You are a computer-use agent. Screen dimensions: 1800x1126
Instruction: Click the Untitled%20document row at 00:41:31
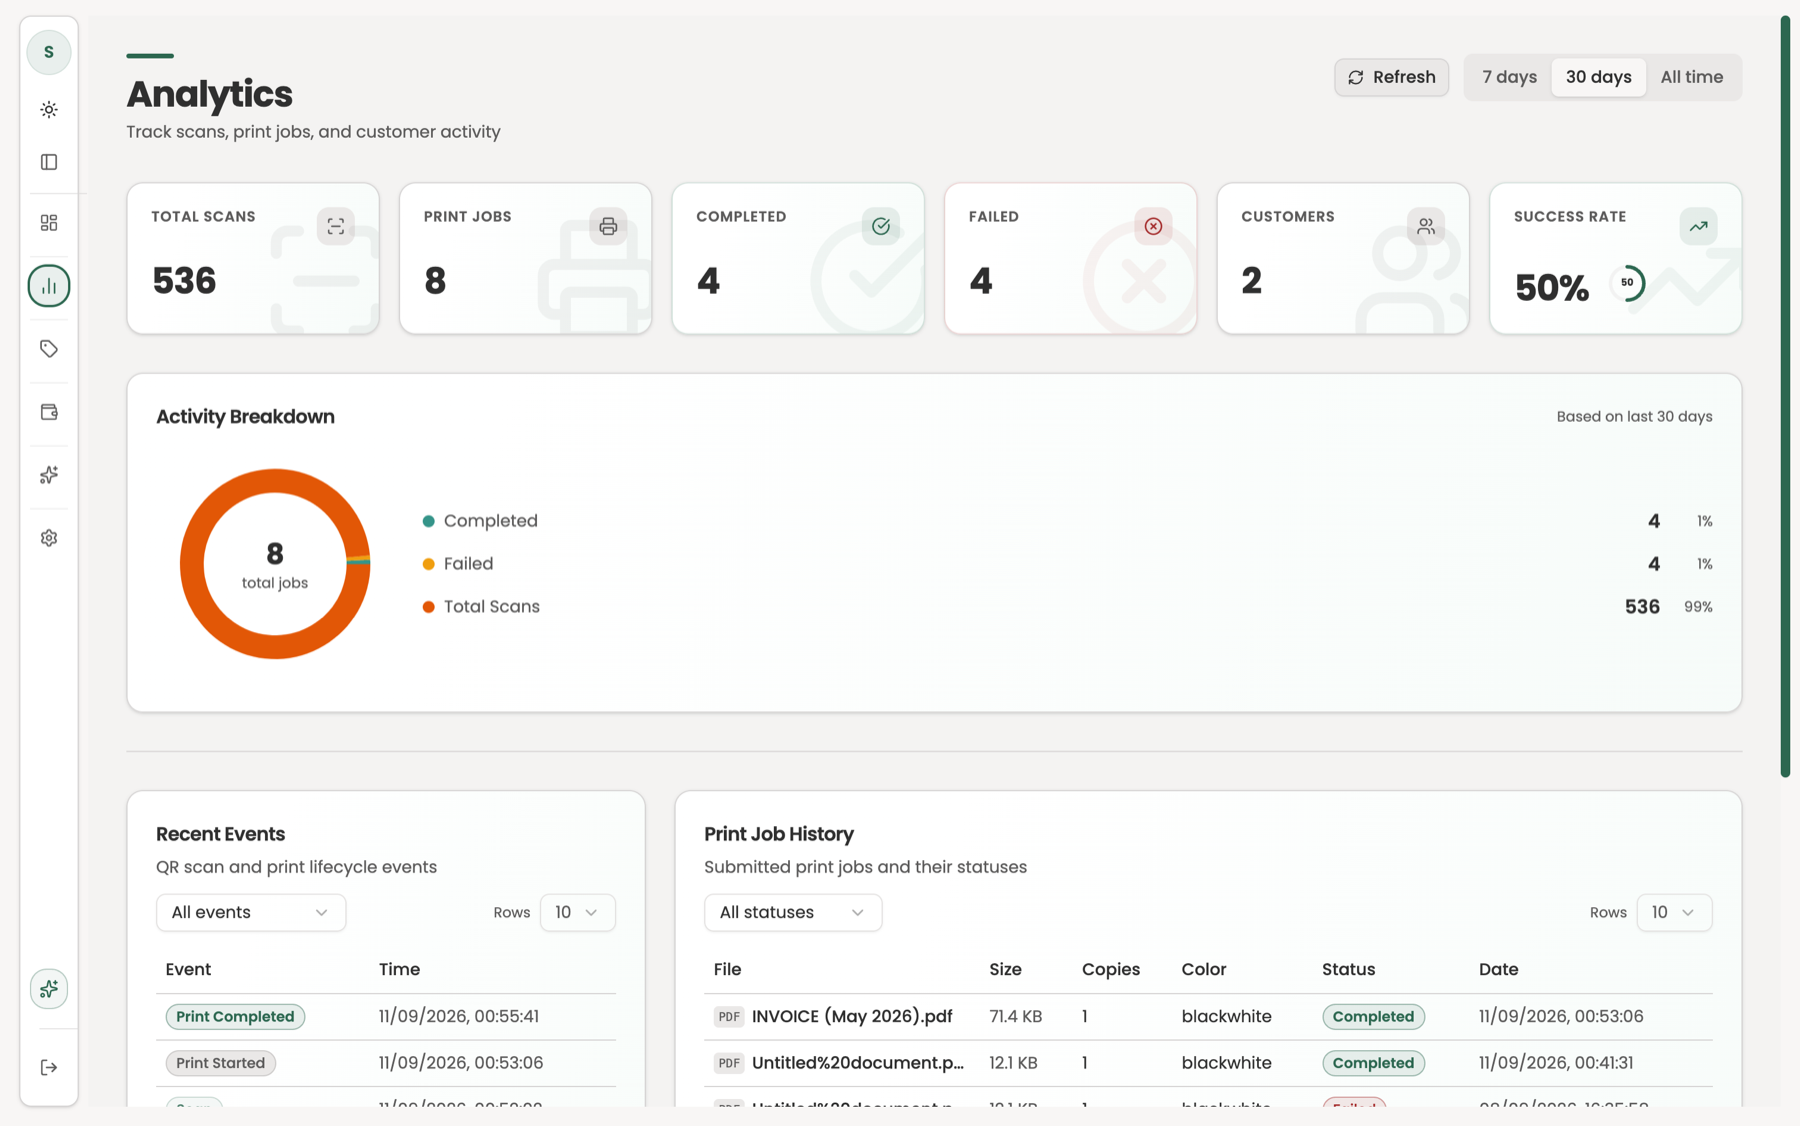click(x=1208, y=1063)
